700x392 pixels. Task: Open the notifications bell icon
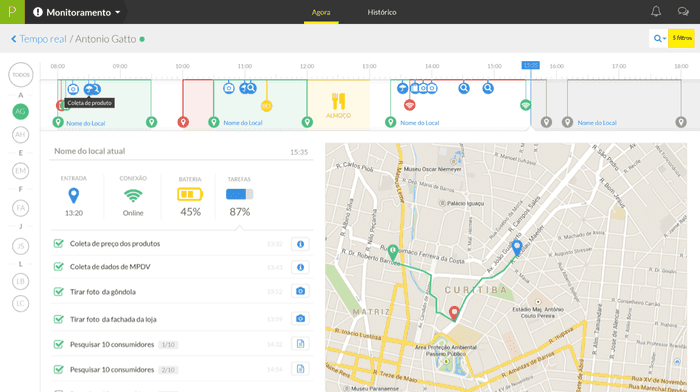click(656, 12)
